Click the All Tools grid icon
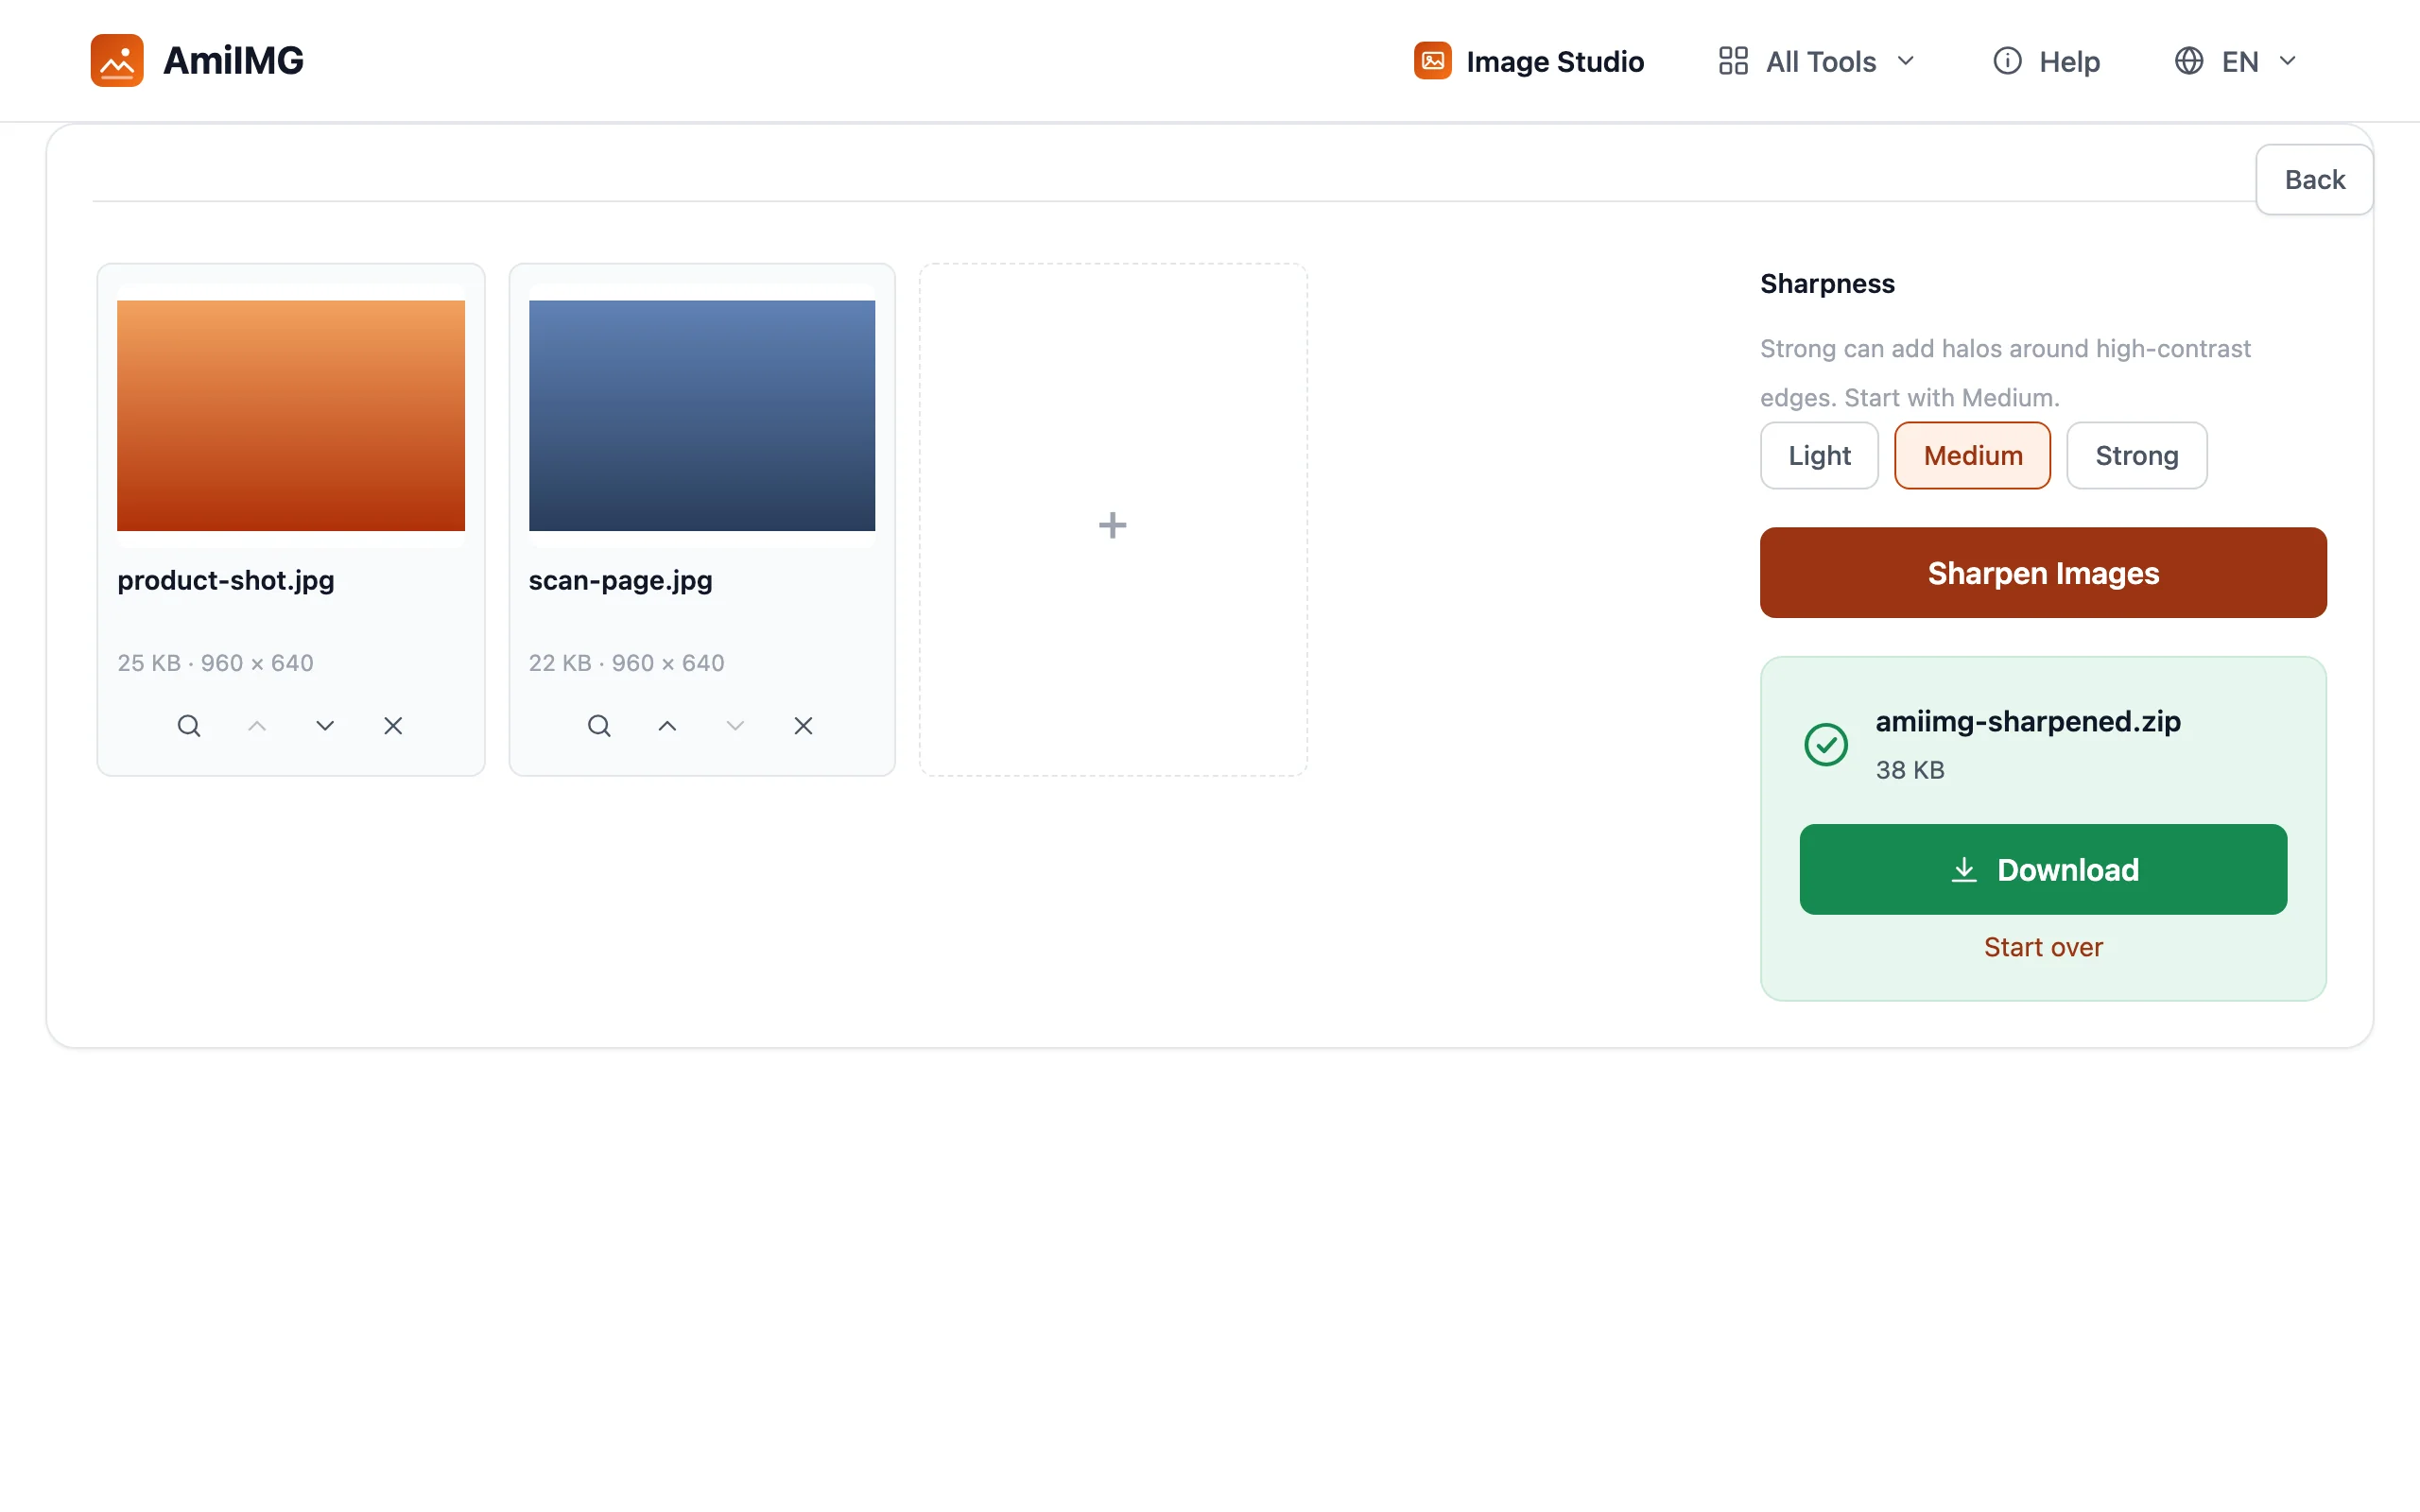Screen dimensions: 2420x1512 coord(1733,61)
